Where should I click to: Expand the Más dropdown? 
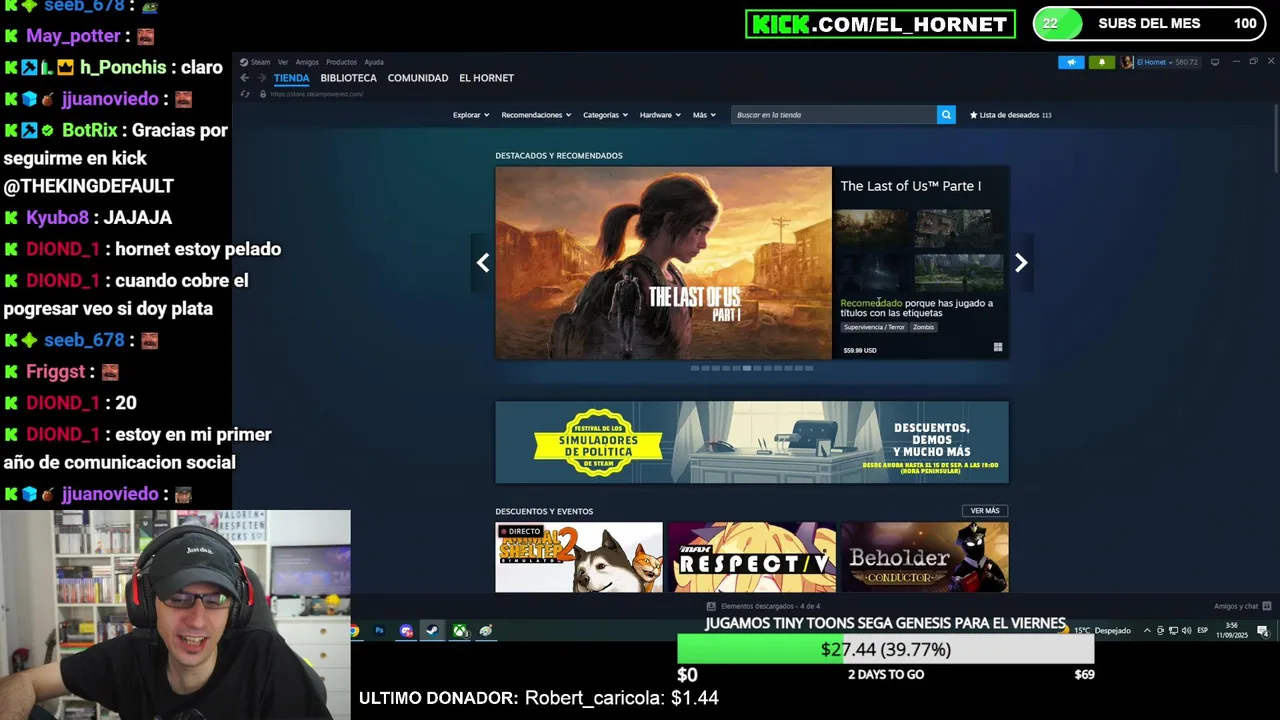(x=704, y=115)
